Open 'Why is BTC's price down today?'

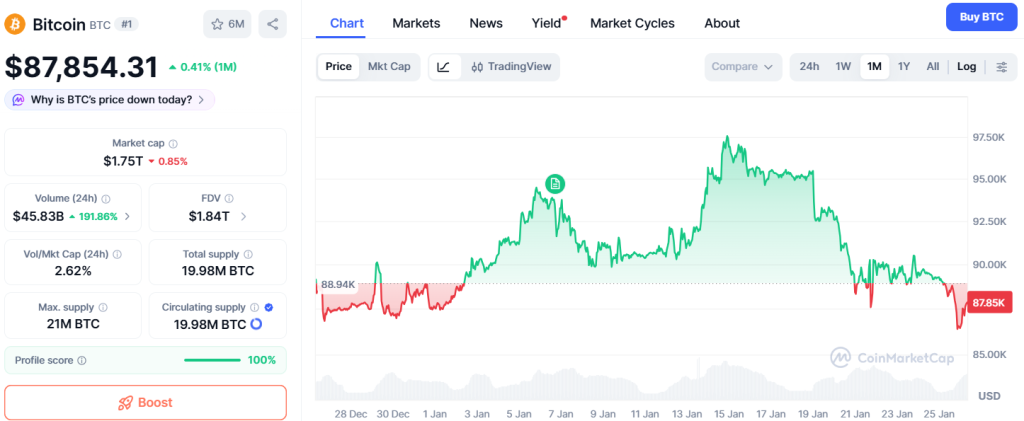110,100
